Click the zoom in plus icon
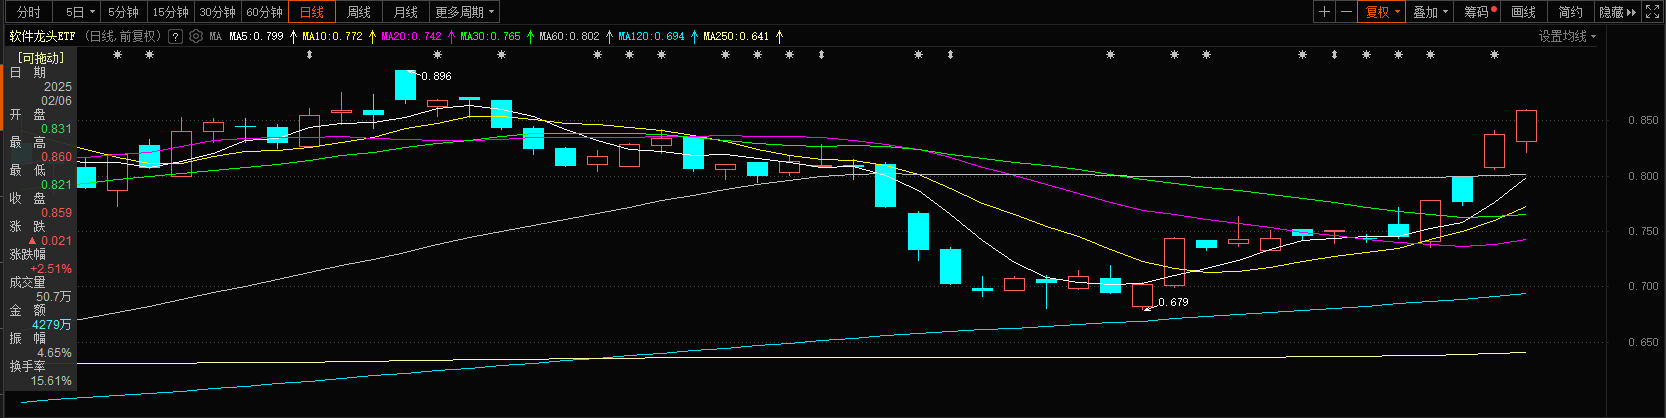1666x418 pixels. (1324, 12)
